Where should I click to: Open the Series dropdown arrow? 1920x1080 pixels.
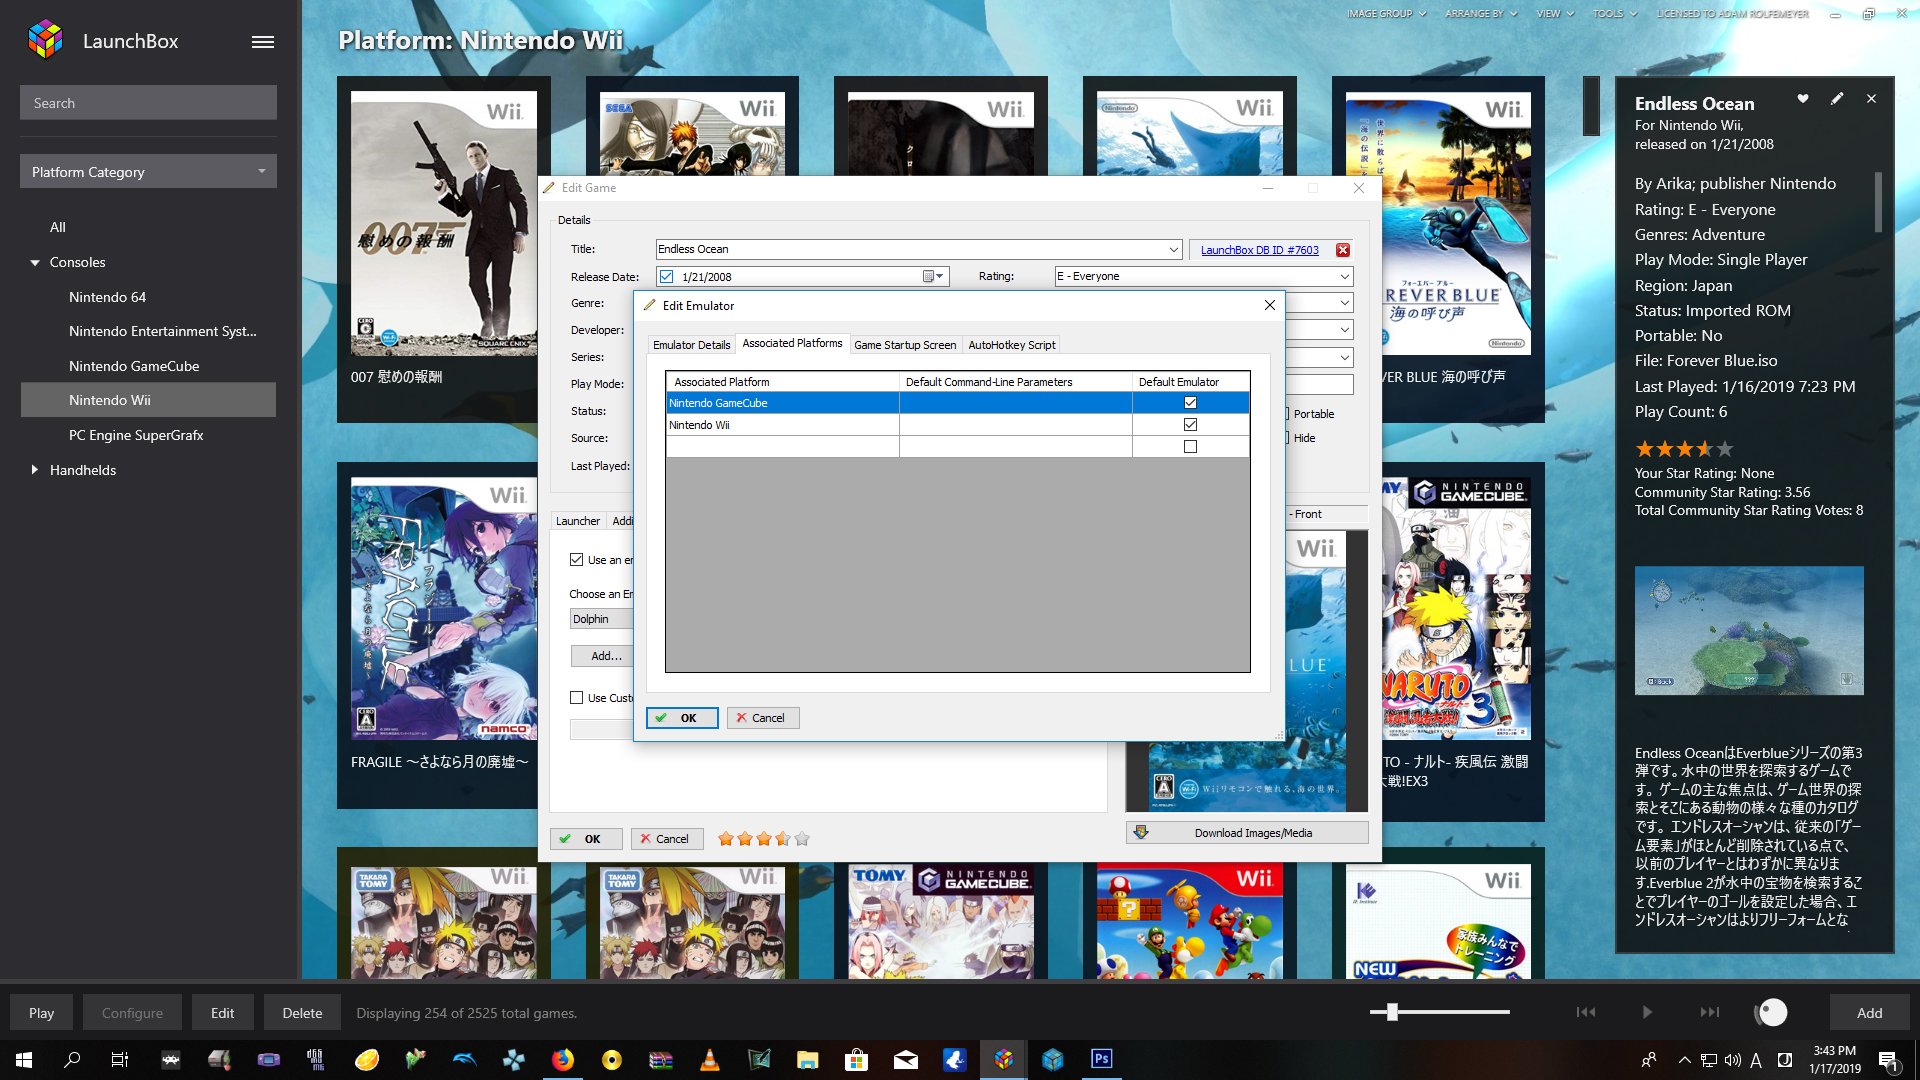click(x=1344, y=358)
